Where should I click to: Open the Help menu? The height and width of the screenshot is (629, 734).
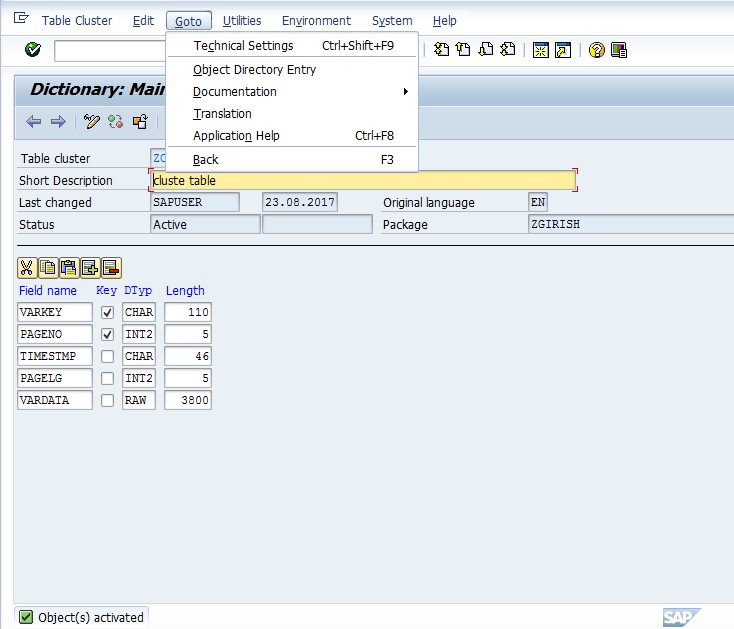[444, 21]
